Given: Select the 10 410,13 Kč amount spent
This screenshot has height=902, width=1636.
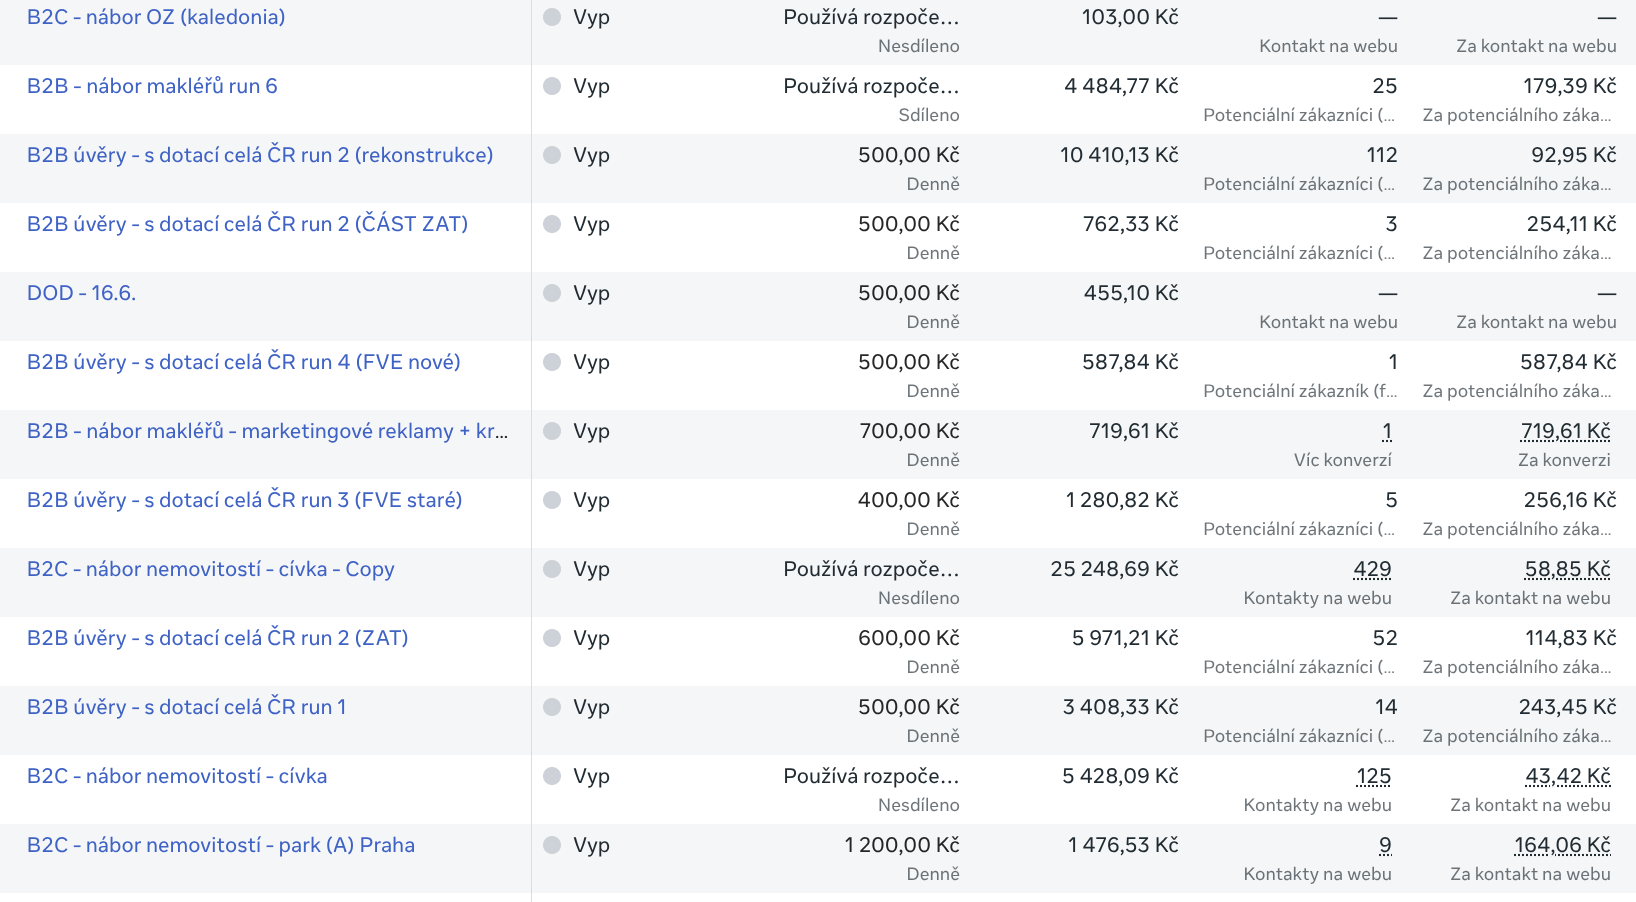Looking at the screenshot, I should tap(1119, 155).
